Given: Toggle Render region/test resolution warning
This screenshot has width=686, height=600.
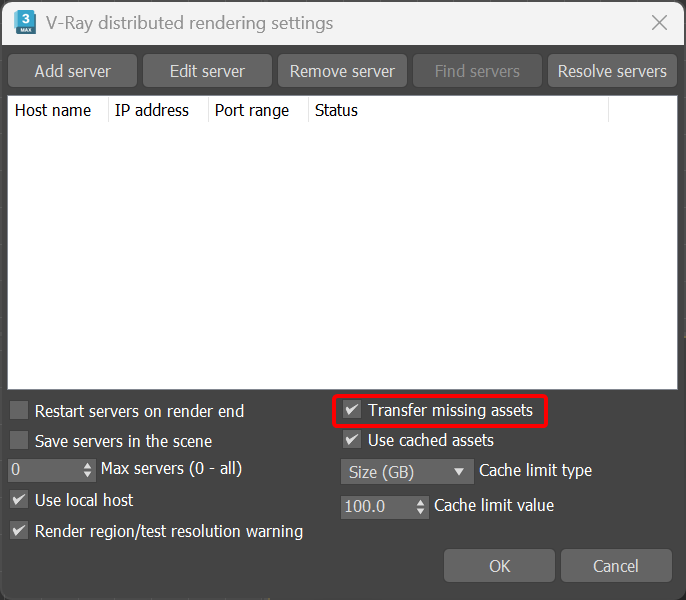Looking at the screenshot, I should pos(19,530).
